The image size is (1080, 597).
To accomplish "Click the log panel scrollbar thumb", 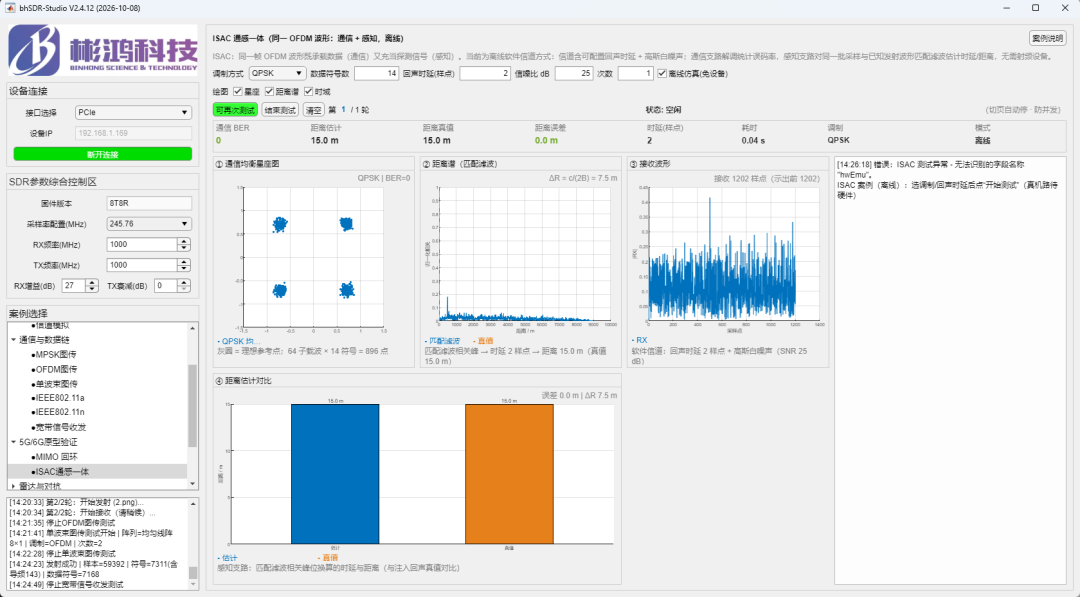I will click(193, 573).
